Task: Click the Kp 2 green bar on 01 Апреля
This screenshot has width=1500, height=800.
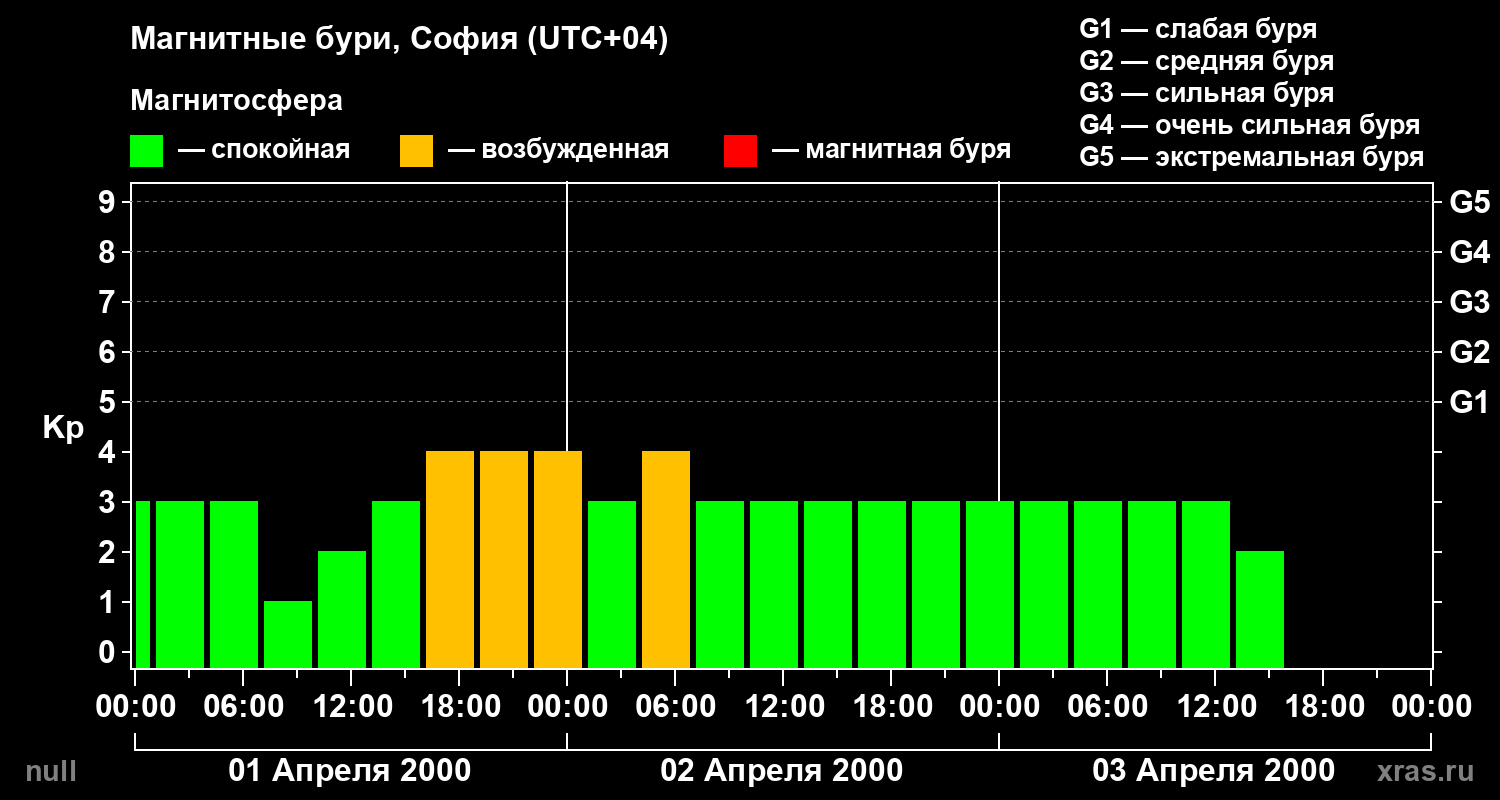Action: pos(342,609)
